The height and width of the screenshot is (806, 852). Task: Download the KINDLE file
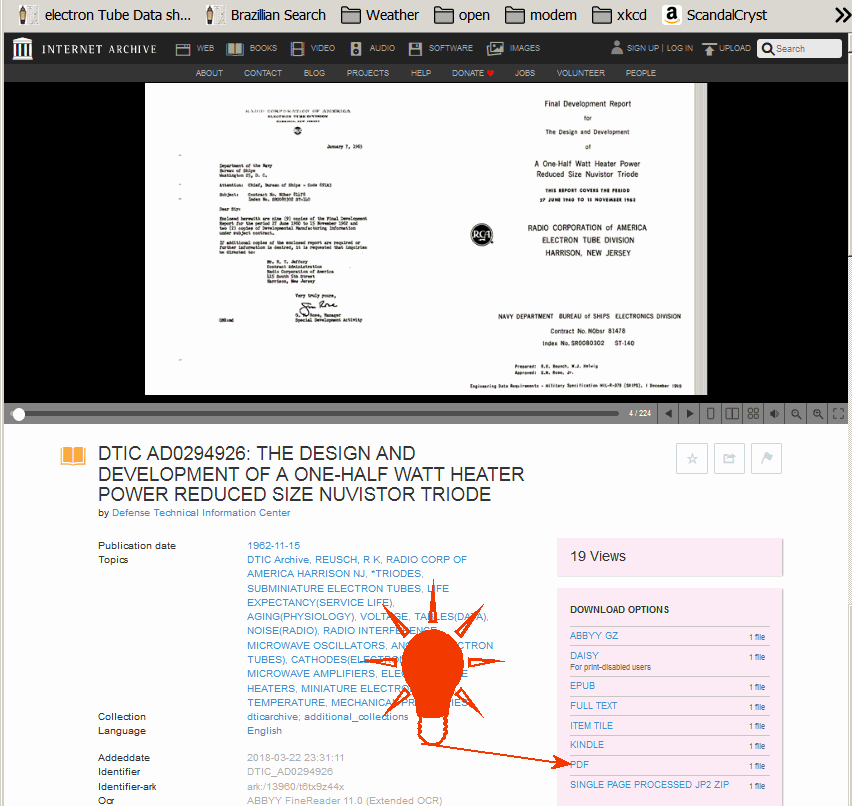pos(587,745)
